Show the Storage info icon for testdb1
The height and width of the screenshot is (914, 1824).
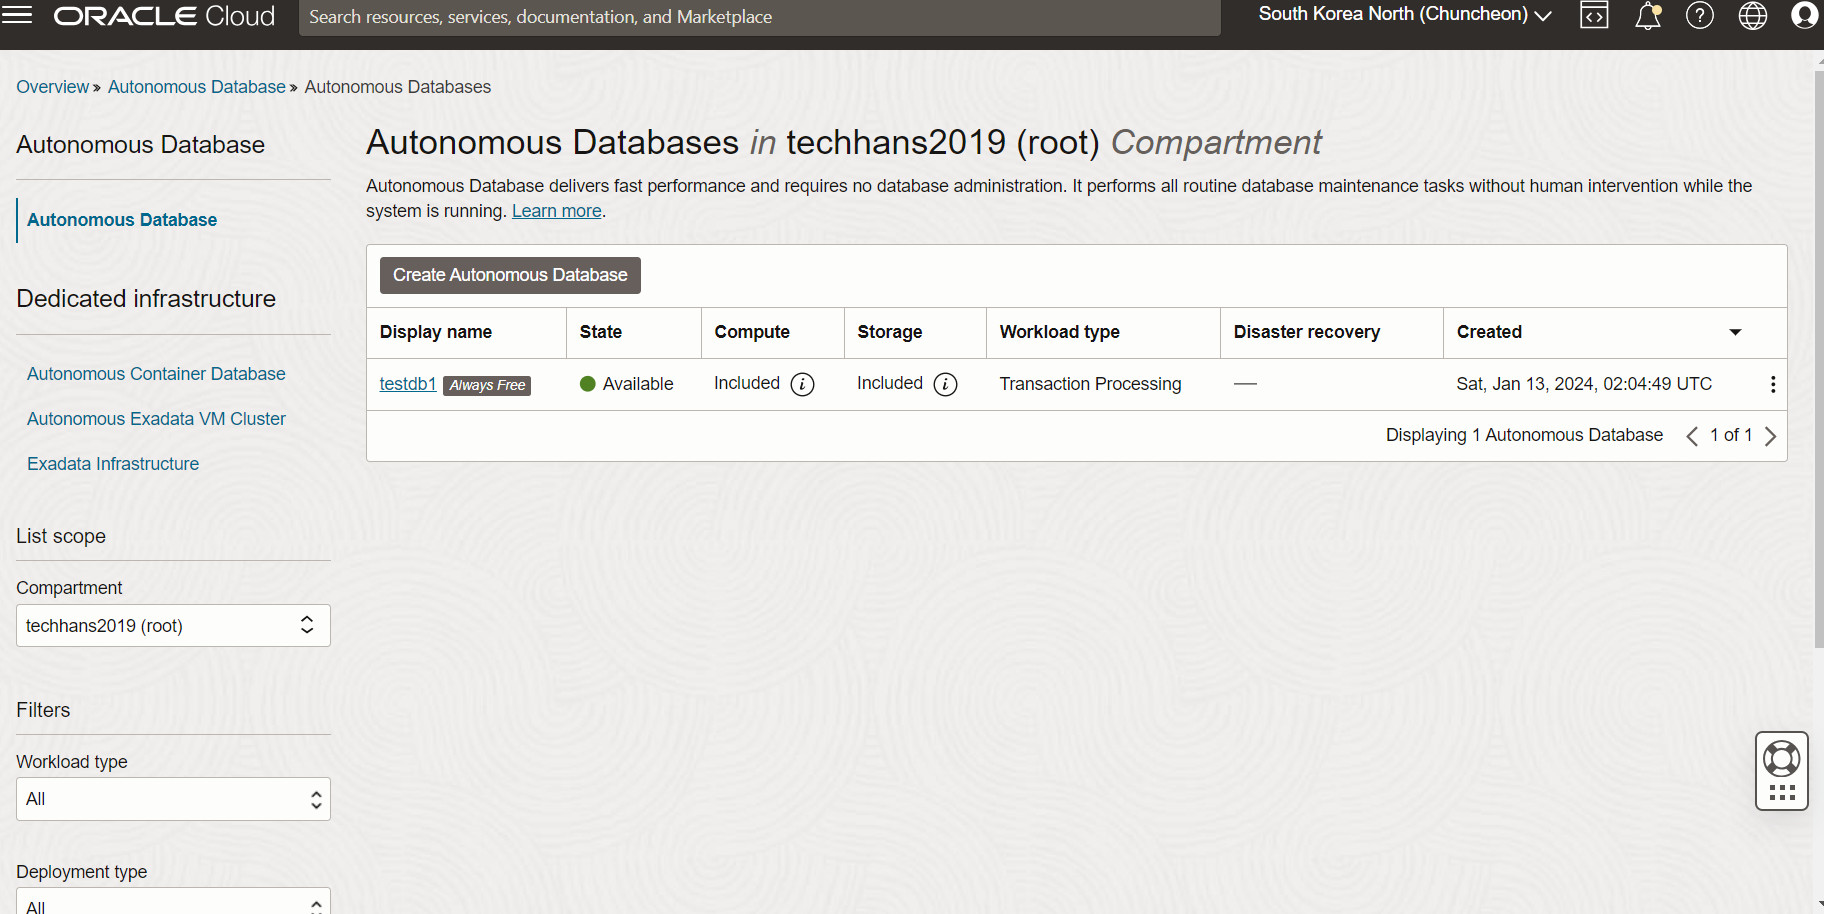(x=945, y=384)
